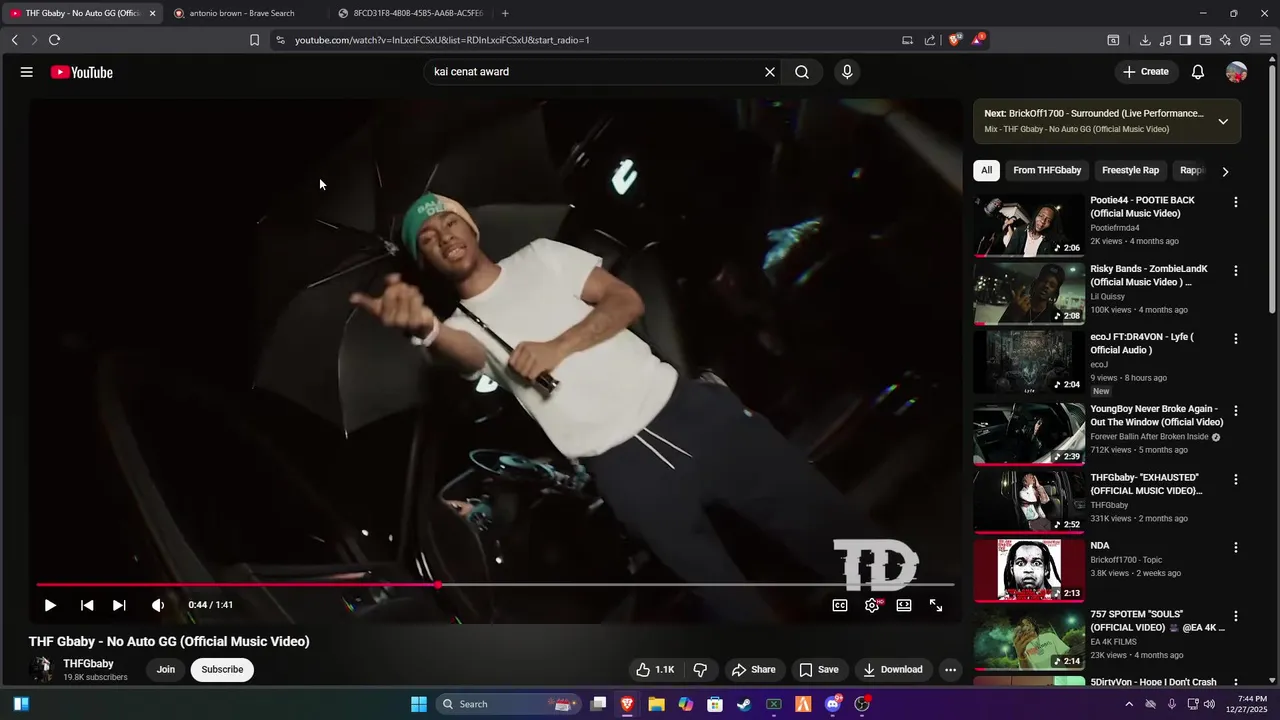Open more actions next to Download
1280x720 pixels.
[x=951, y=670]
